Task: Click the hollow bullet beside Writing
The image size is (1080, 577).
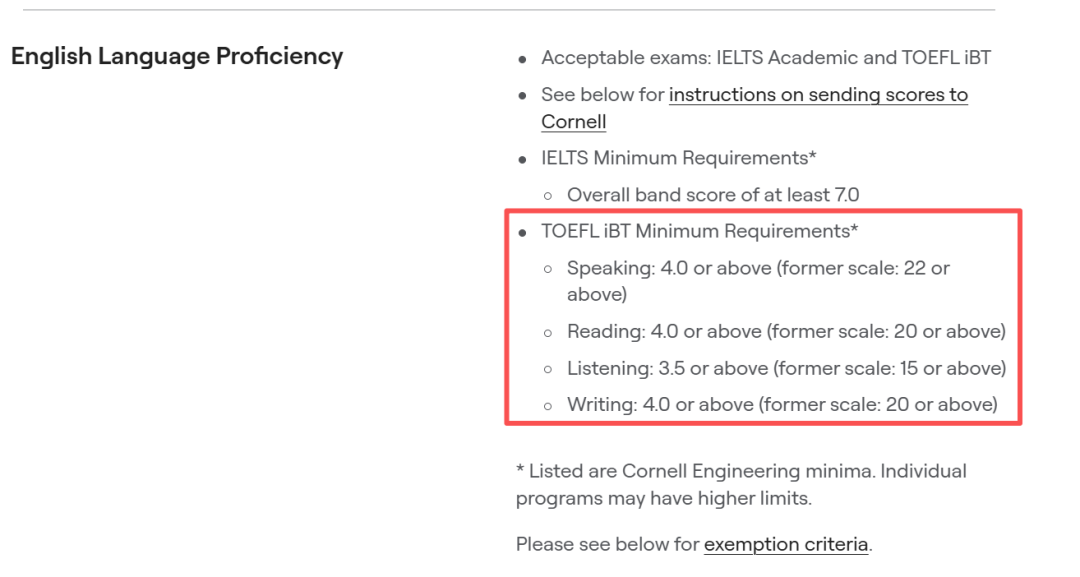Action: point(547,406)
